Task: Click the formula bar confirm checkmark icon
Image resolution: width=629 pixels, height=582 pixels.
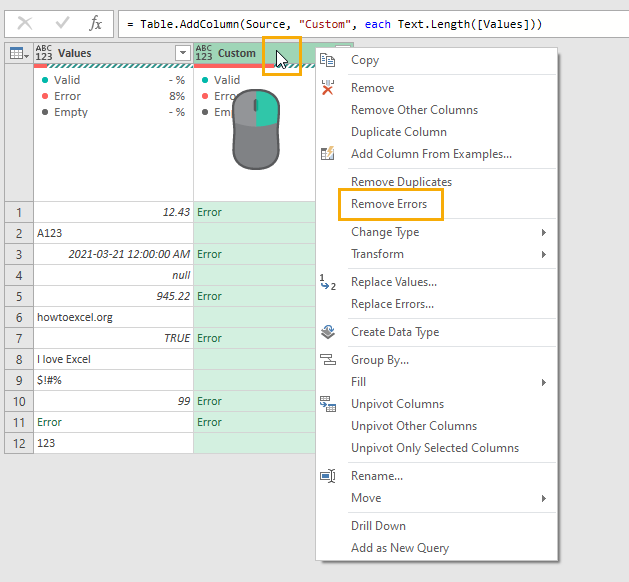Action: pyautogui.click(x=62, y=23)
